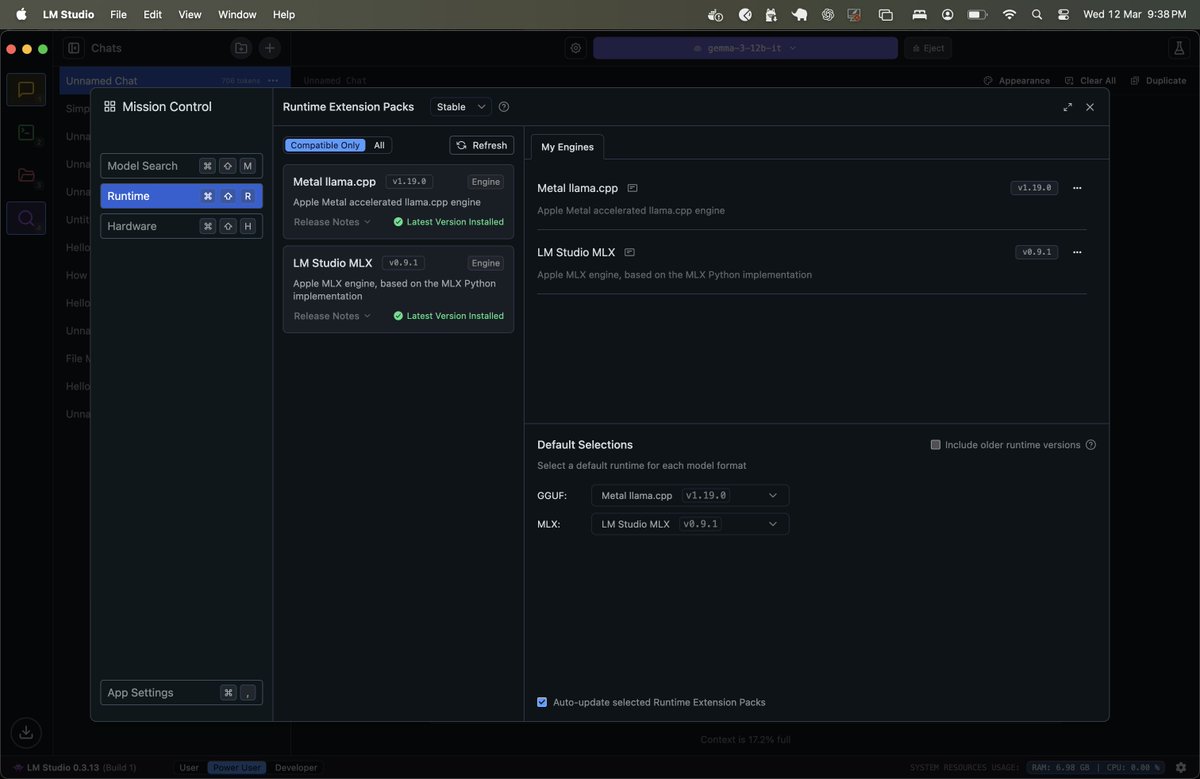Viewport: 1200px width, 779px height.
Task: Open model settings gear beside gemma-3-12b-it
Action: coord(575,48)
